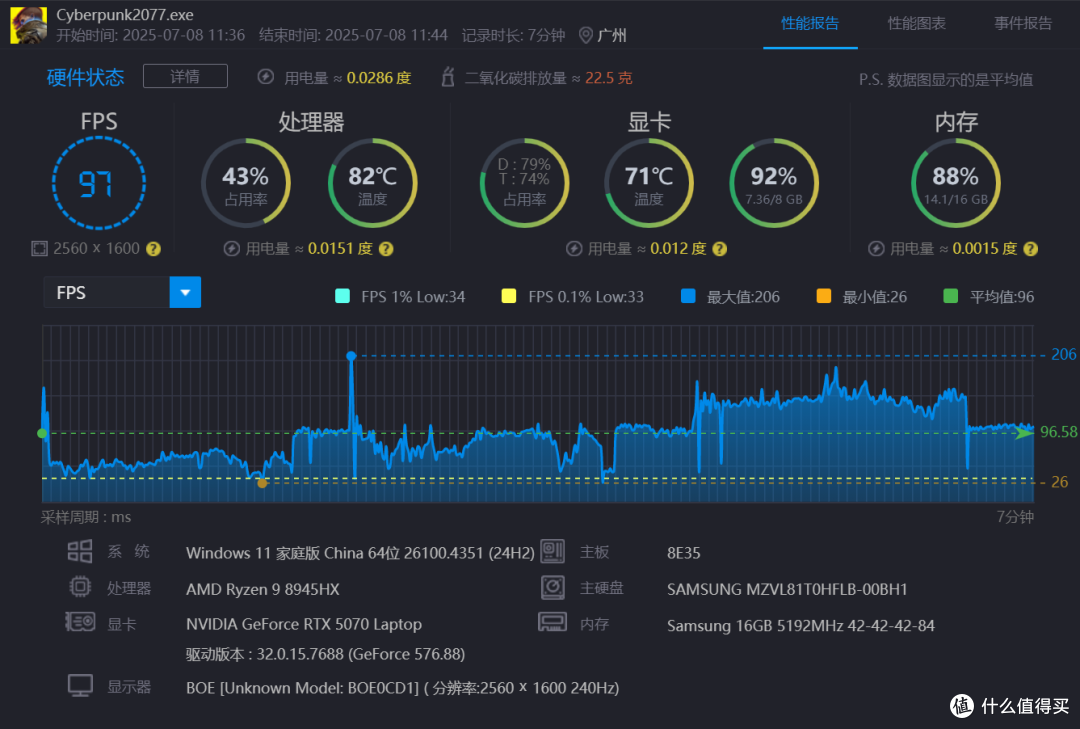1080x729 pixels.
Task: Click the orange minimum marker dot on chart
Action: [262, 483]
